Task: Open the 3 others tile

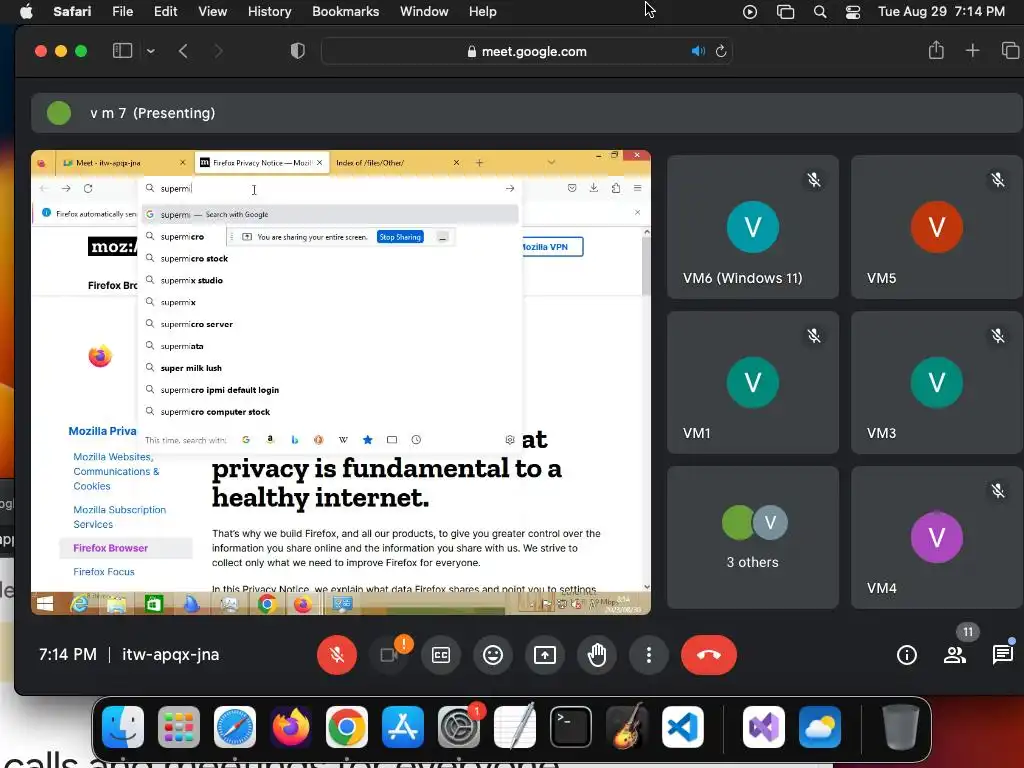Action: click(x=753, y=537)
